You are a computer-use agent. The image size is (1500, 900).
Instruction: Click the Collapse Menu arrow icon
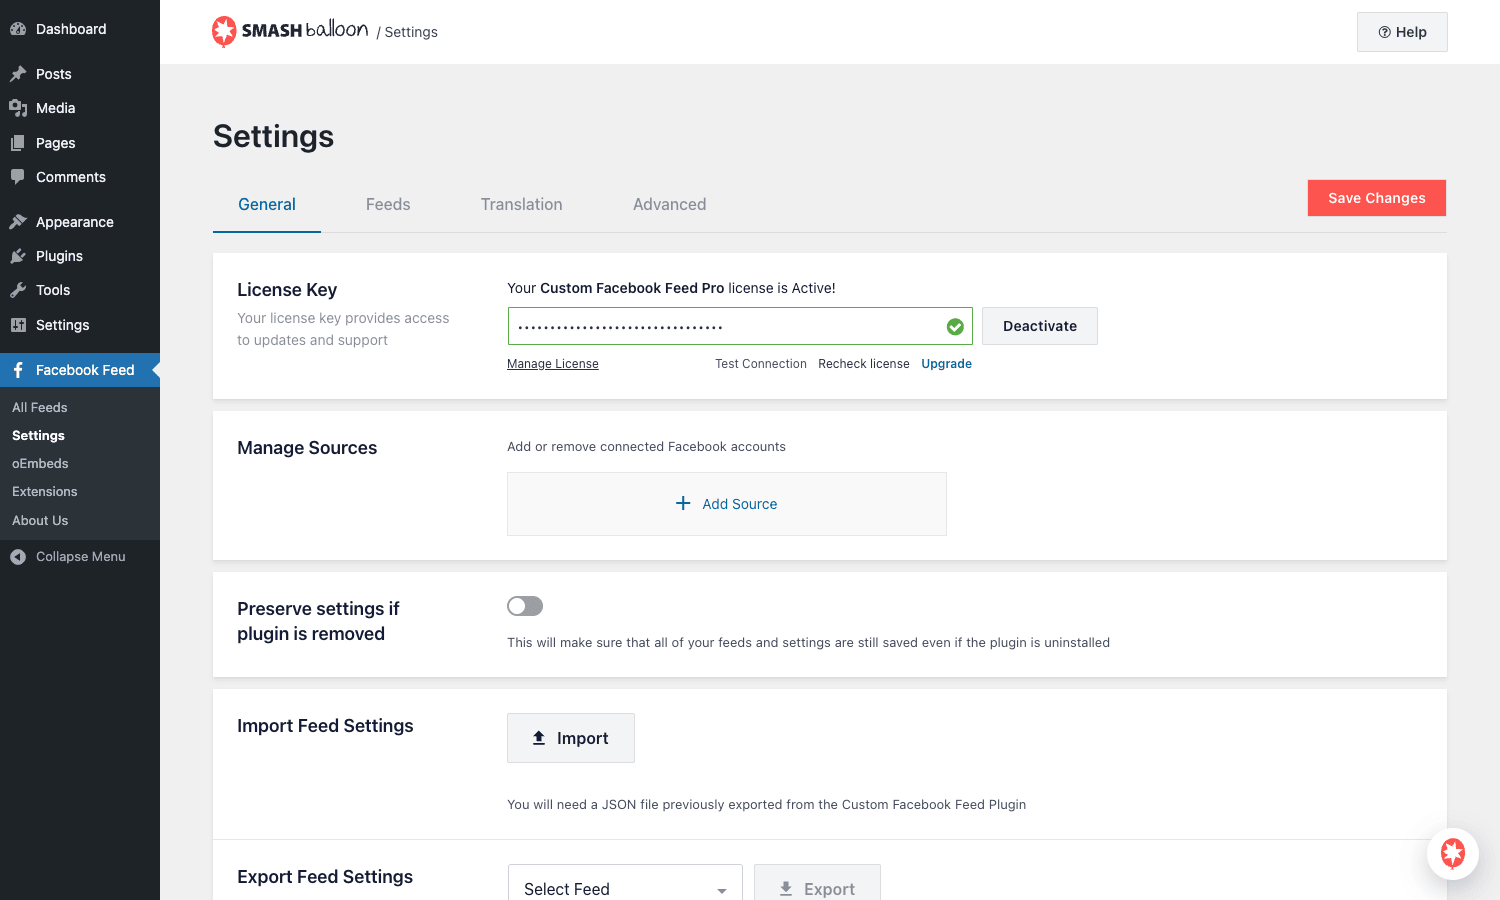[x=18, y=557]
